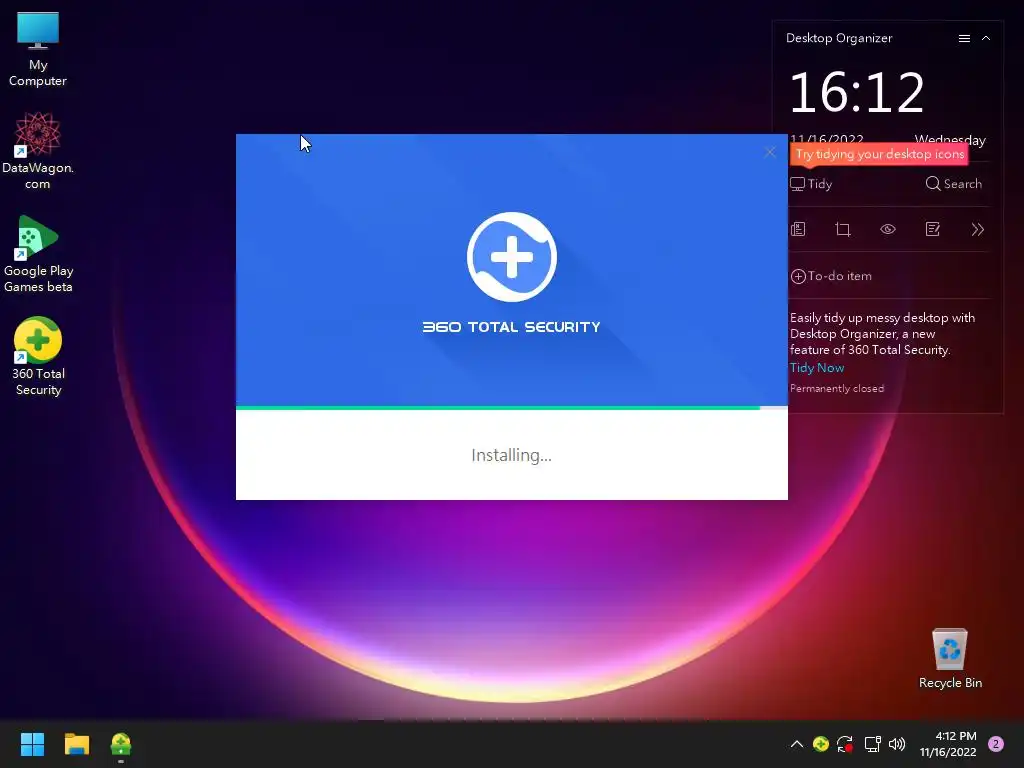Open the volume speaker tray icon

point(897,744)
